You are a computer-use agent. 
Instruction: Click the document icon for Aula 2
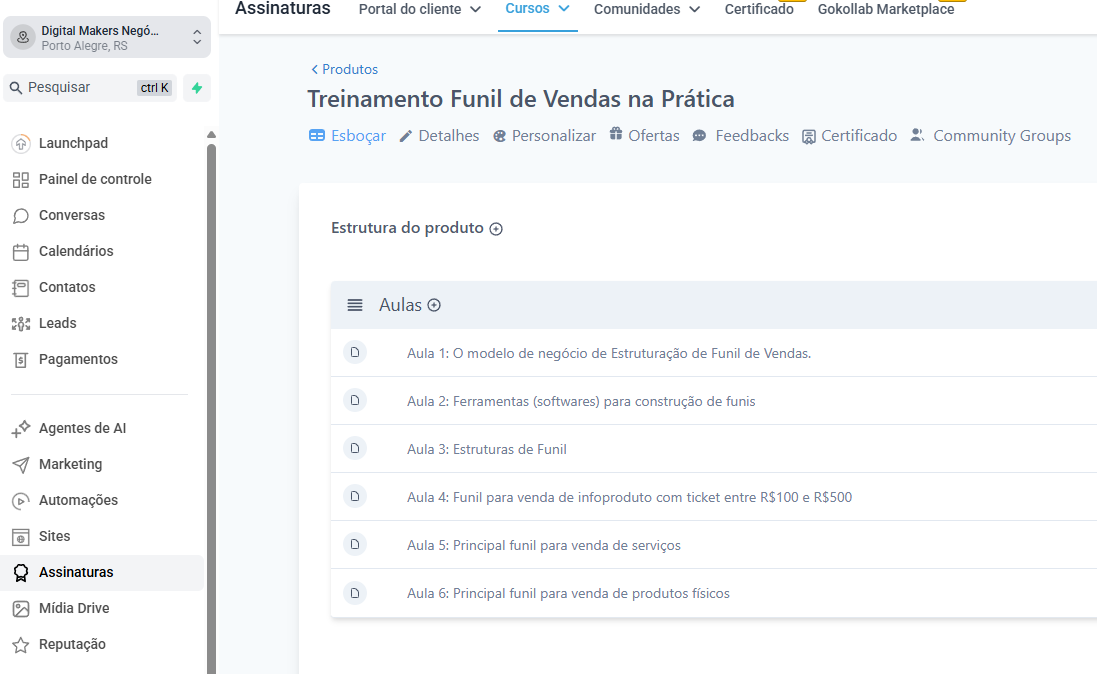tap(355, 400)
